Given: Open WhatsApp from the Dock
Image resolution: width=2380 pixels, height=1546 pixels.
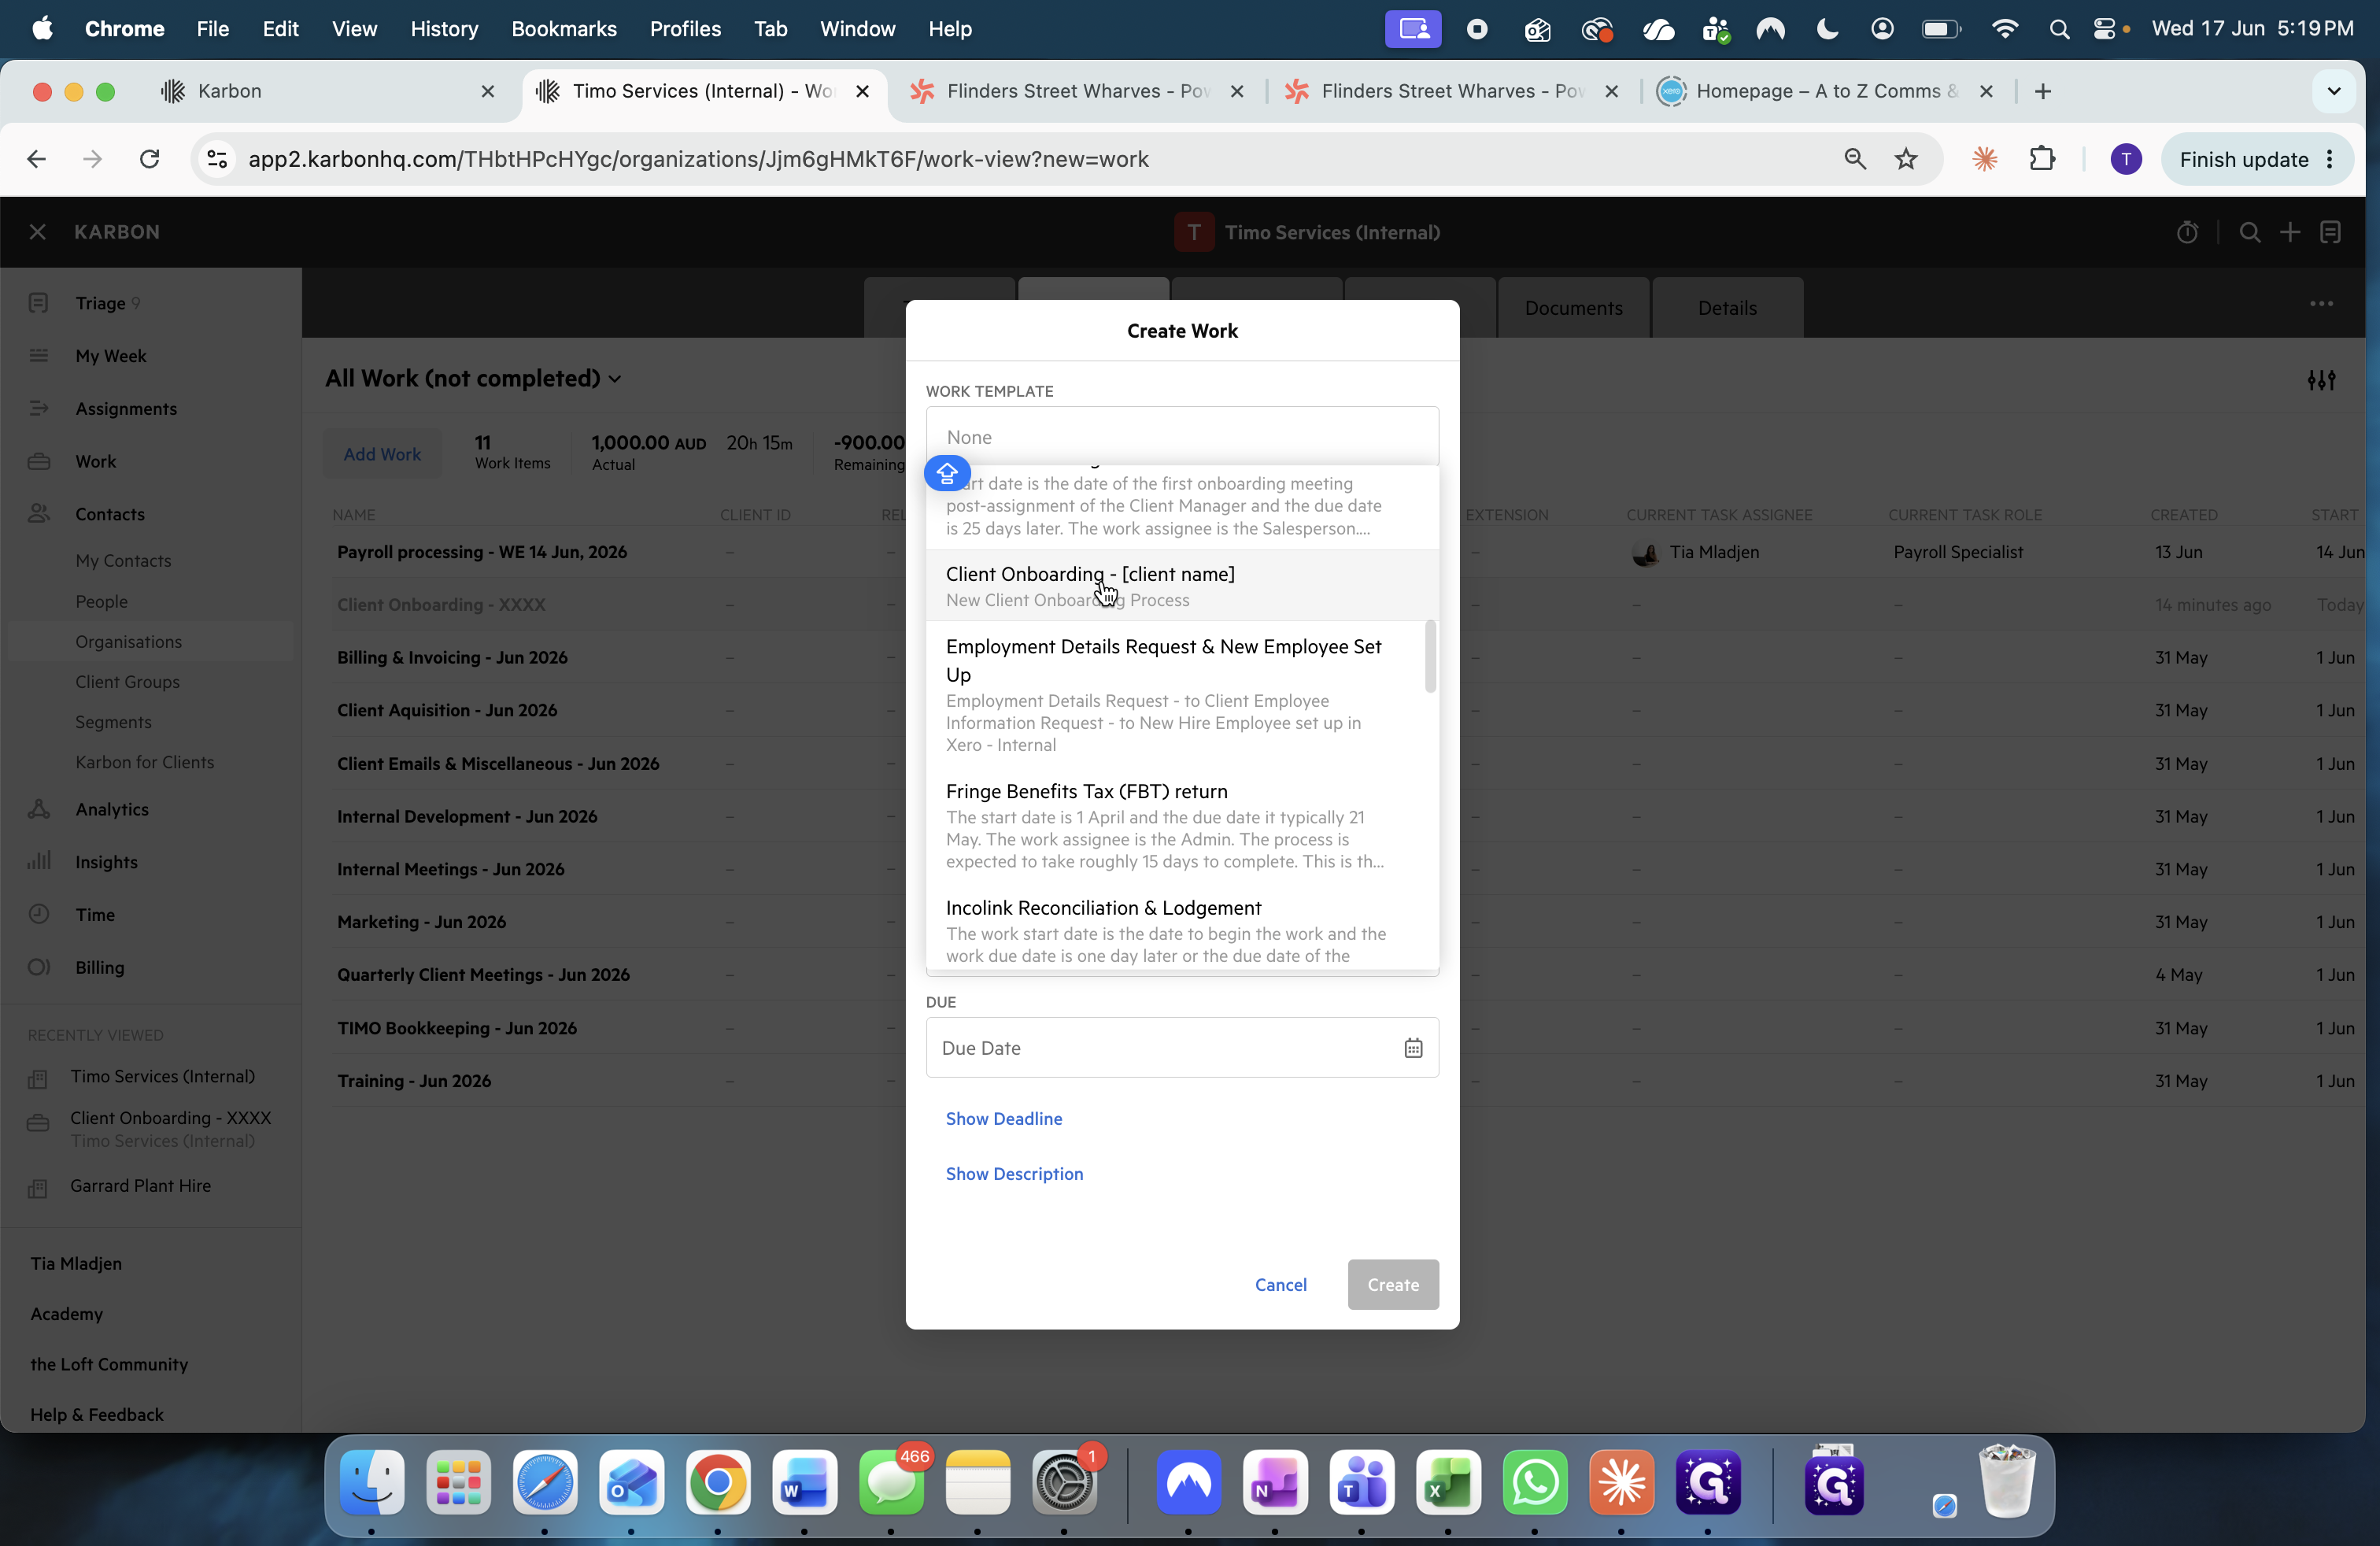Looking at the screenshot, I should (1535, 1482).
